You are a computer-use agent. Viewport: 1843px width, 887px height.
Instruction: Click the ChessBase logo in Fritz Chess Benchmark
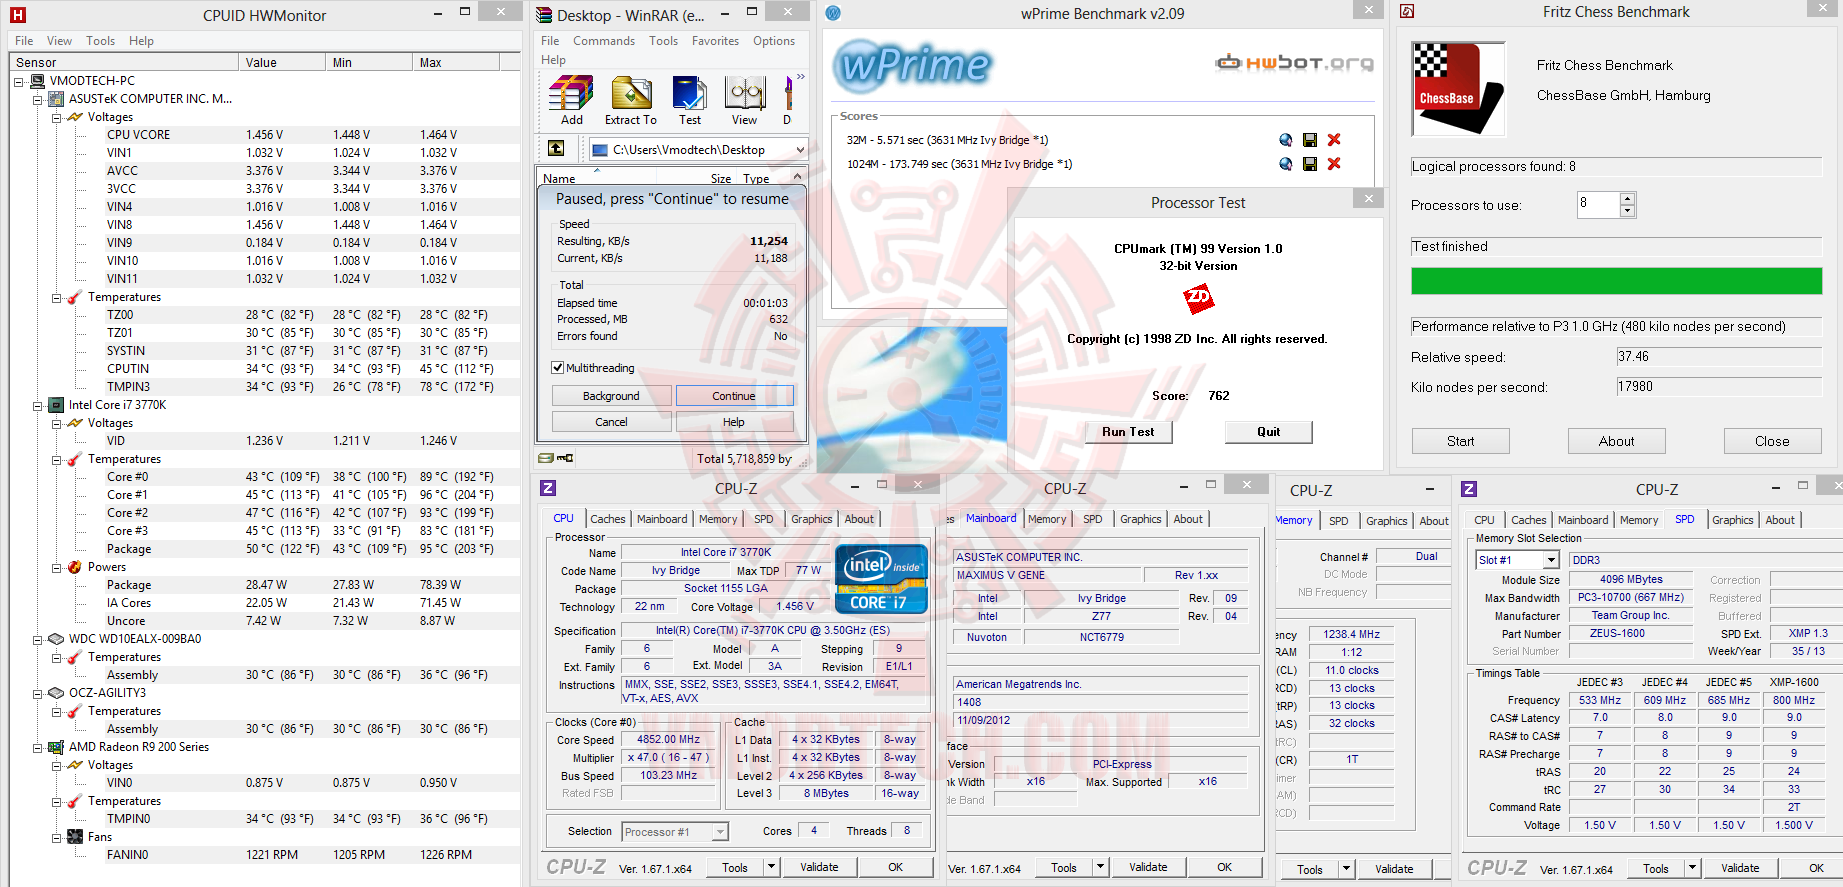coord(1458,88)
